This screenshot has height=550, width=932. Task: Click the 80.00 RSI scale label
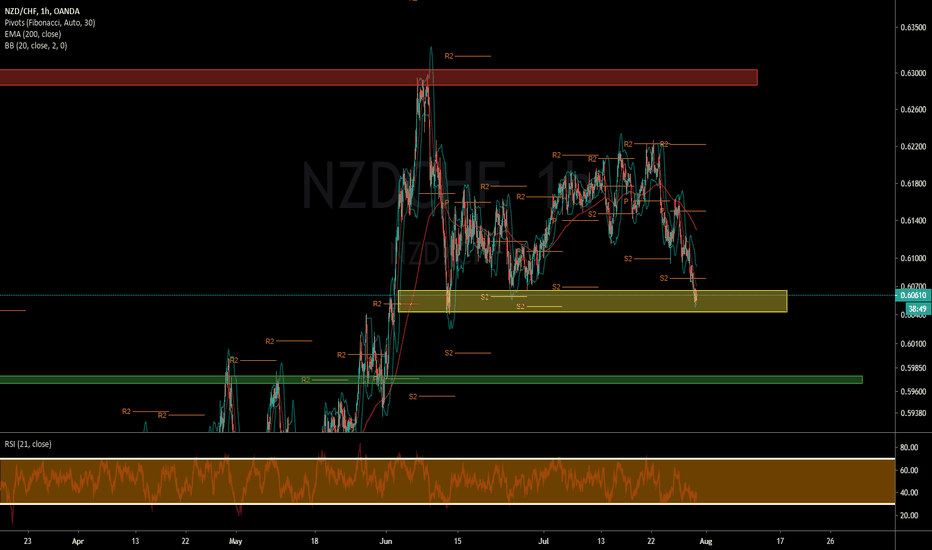(909, 447)
